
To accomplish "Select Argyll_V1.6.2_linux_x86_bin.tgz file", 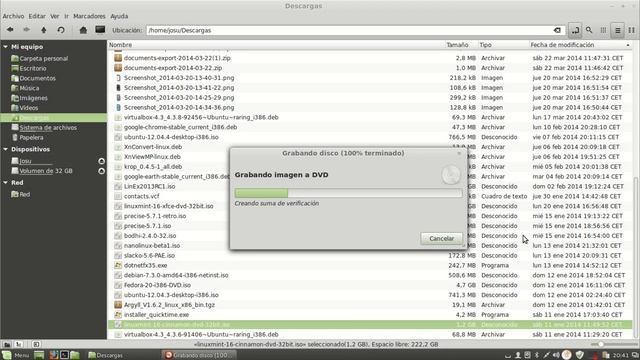I will tap(169, 305).
